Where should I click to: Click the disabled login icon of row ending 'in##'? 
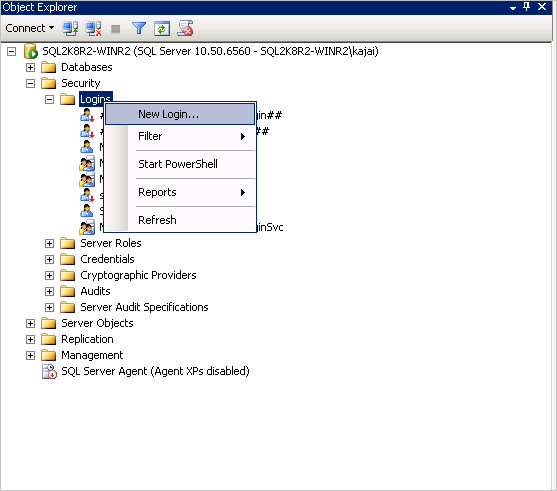pos(87,115)
